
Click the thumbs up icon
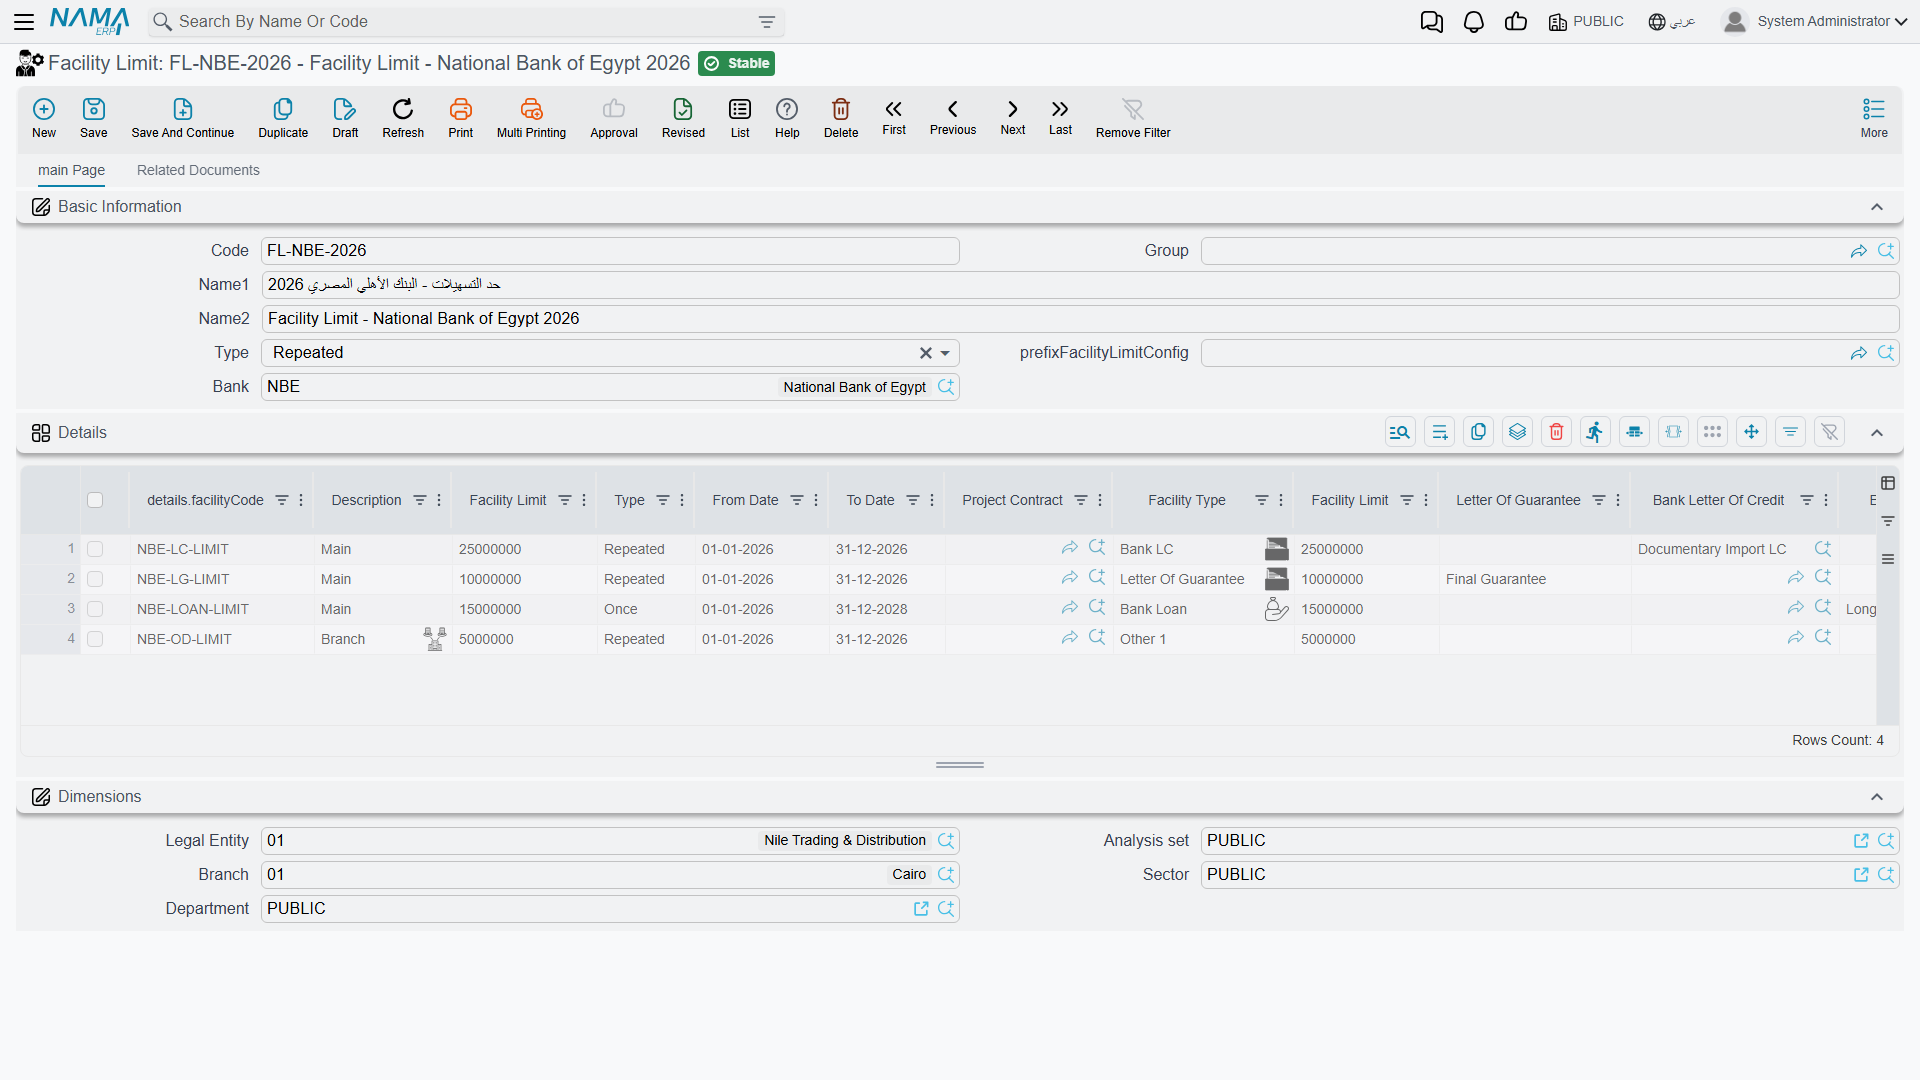pyautogui.click(x=1516, y=22)
